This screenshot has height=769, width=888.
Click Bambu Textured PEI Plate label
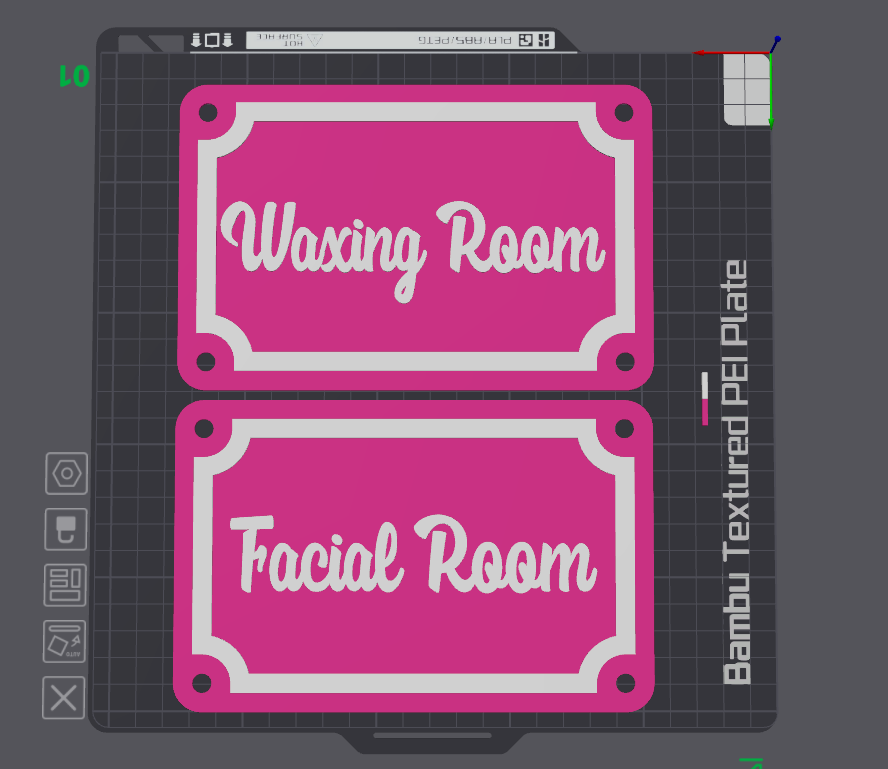[x=736, y=472]
